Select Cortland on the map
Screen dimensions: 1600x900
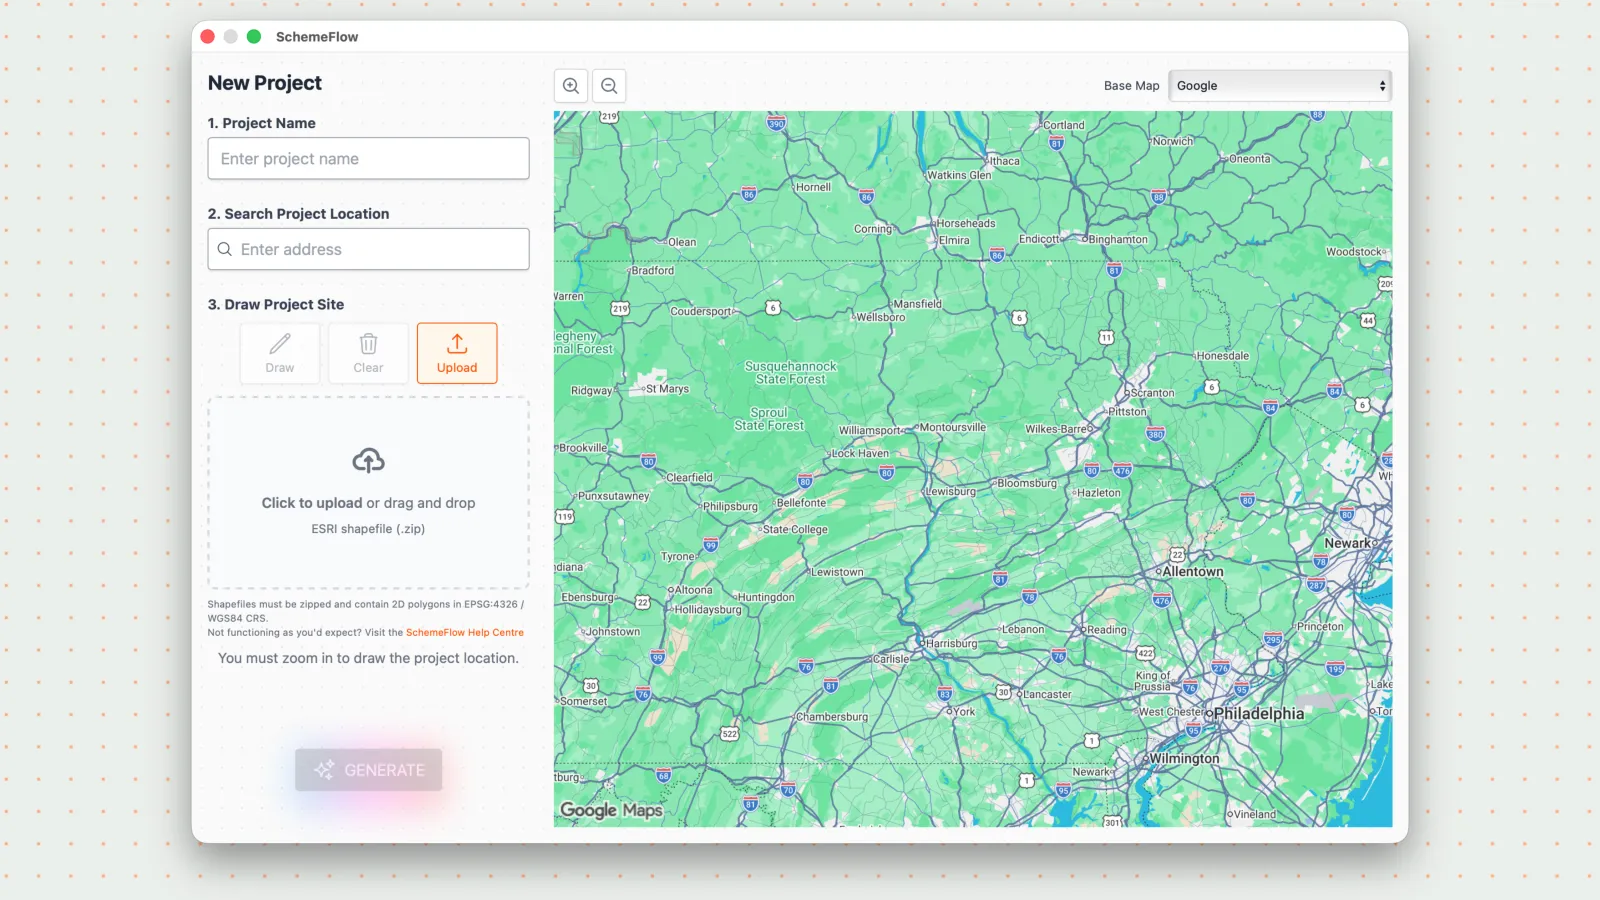click(x=1064, y=126)
